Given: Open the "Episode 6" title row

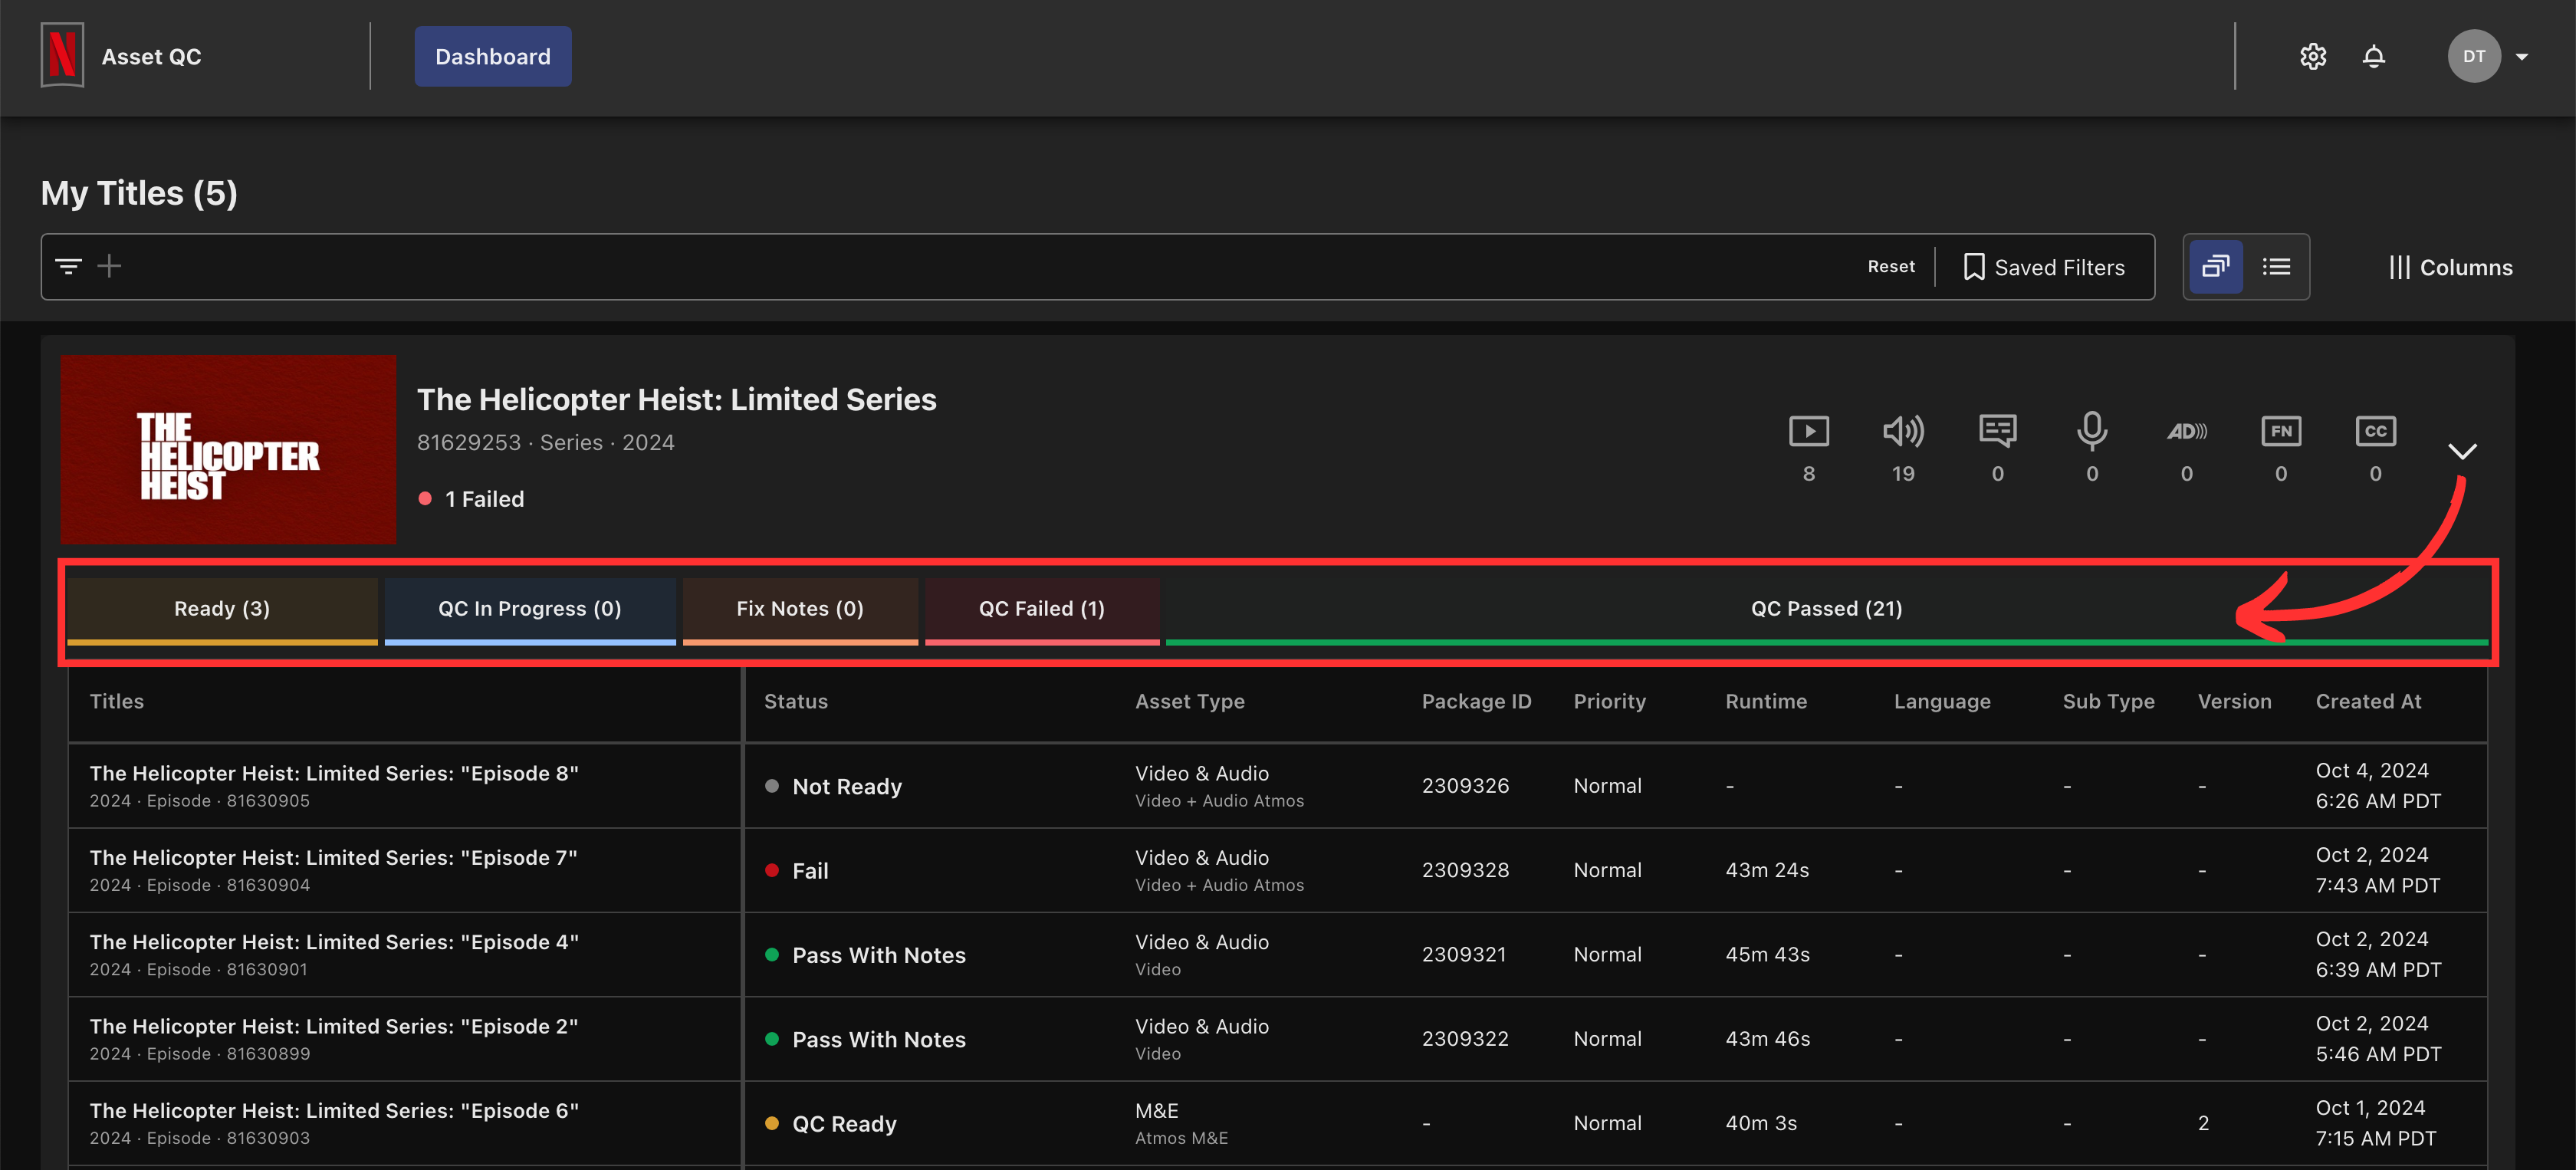Looking at the screenshot, I should pyautogui.click(x=334, y=1111).
